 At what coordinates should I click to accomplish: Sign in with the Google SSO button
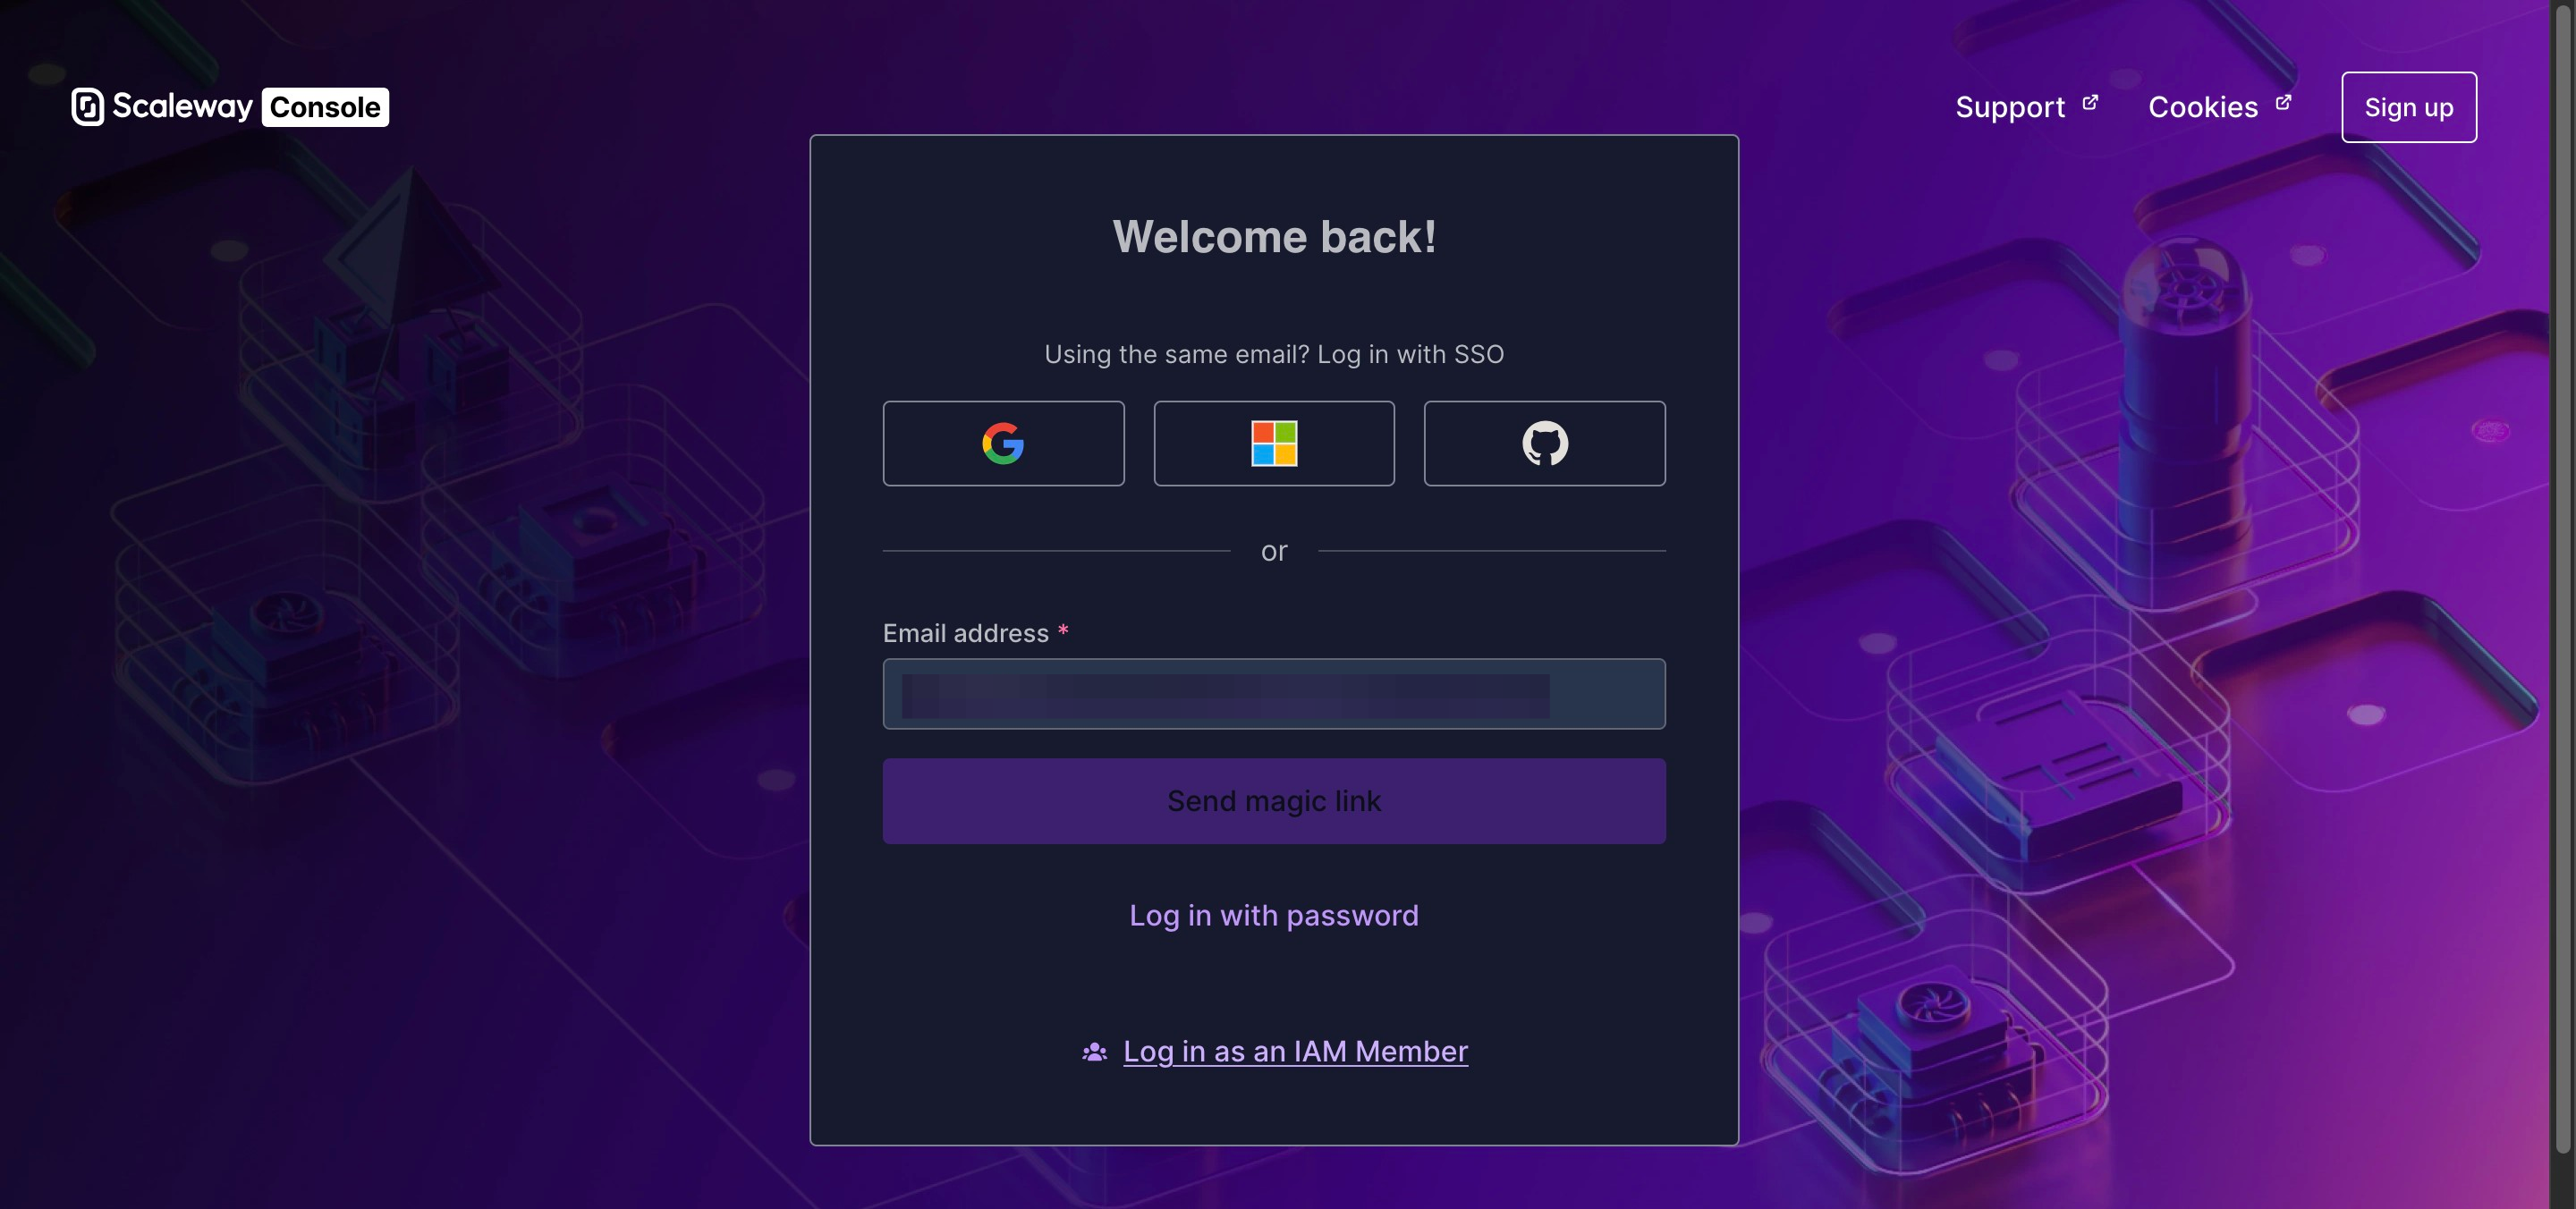tap(1003, 443)
